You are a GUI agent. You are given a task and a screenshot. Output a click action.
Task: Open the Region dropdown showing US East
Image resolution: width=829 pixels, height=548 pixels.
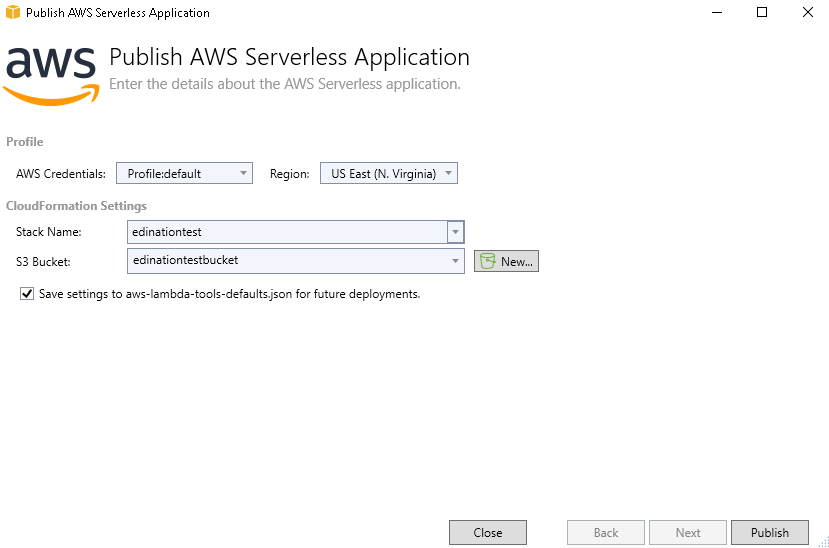pos(389,173)
